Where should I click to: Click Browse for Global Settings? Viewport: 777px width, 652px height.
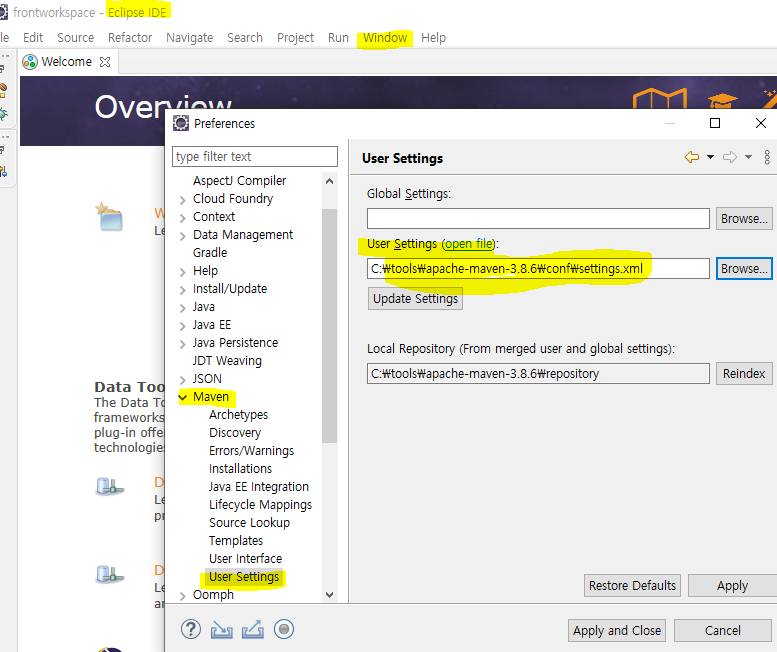(744, 218)
